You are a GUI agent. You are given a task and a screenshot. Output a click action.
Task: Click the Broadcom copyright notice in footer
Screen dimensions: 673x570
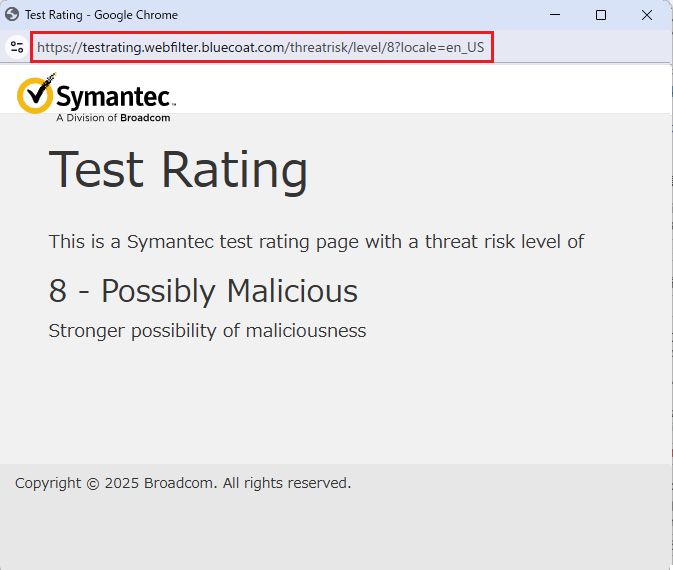point(183,484)
